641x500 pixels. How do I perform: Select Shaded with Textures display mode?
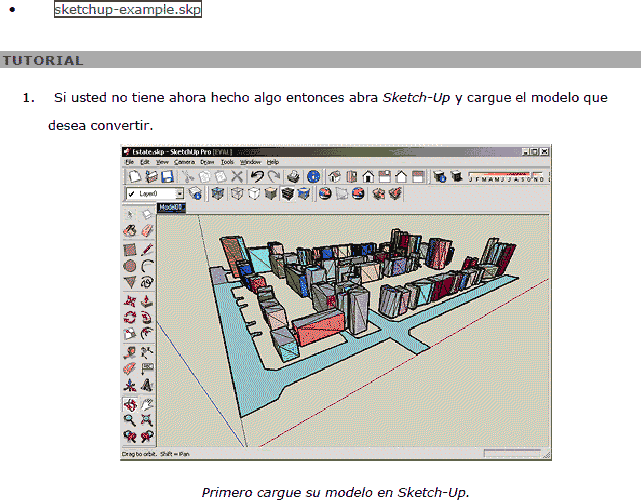point(288,193)
